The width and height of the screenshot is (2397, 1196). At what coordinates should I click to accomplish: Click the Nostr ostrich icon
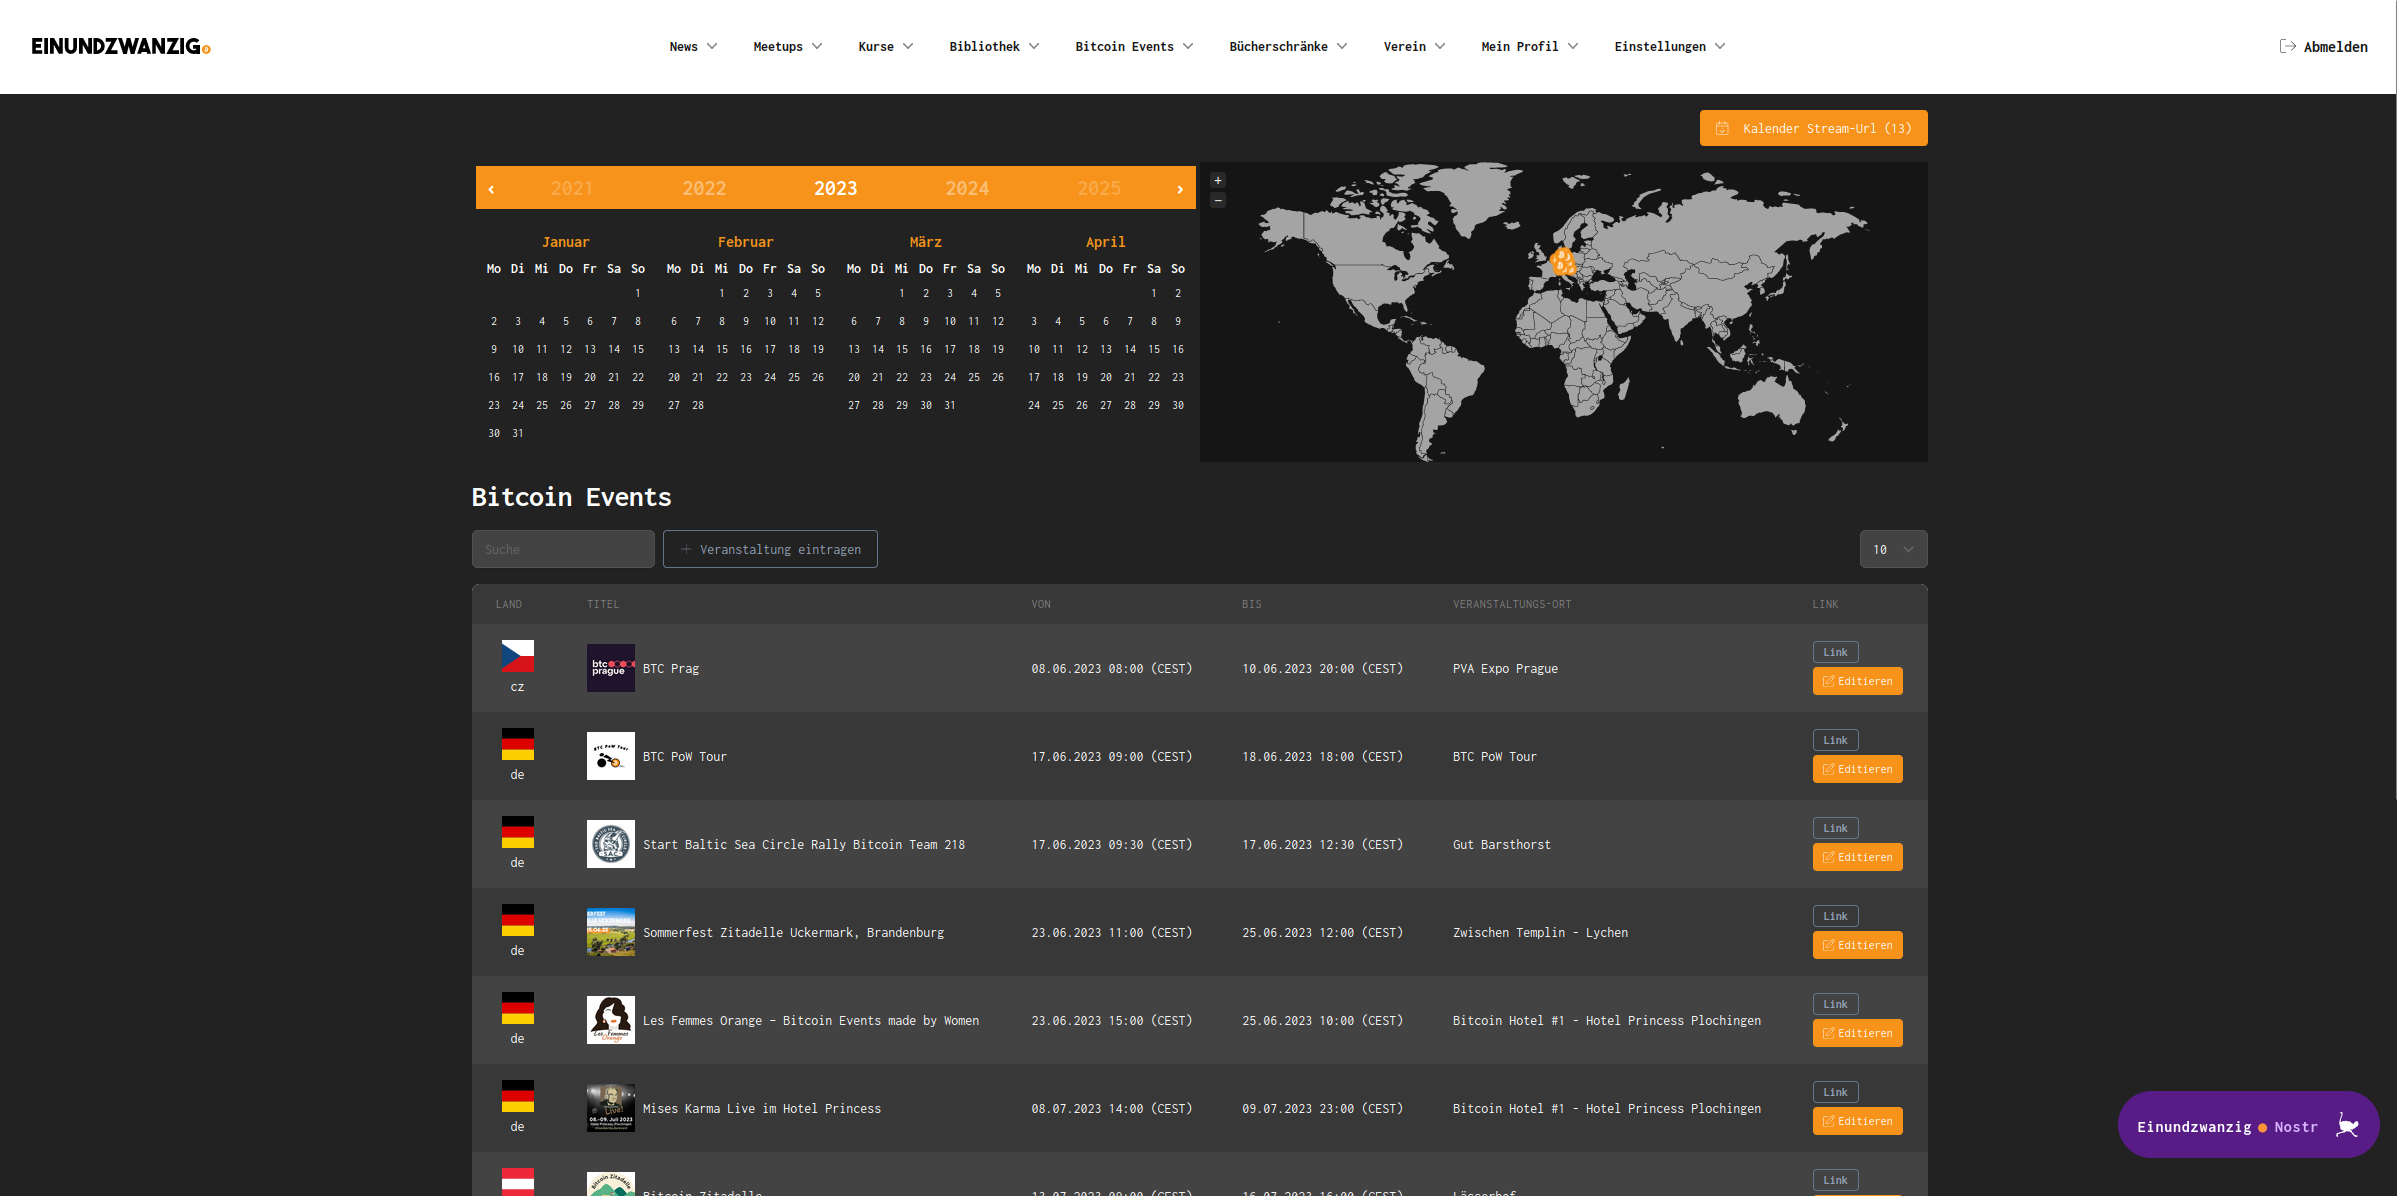point(2346,1126)
